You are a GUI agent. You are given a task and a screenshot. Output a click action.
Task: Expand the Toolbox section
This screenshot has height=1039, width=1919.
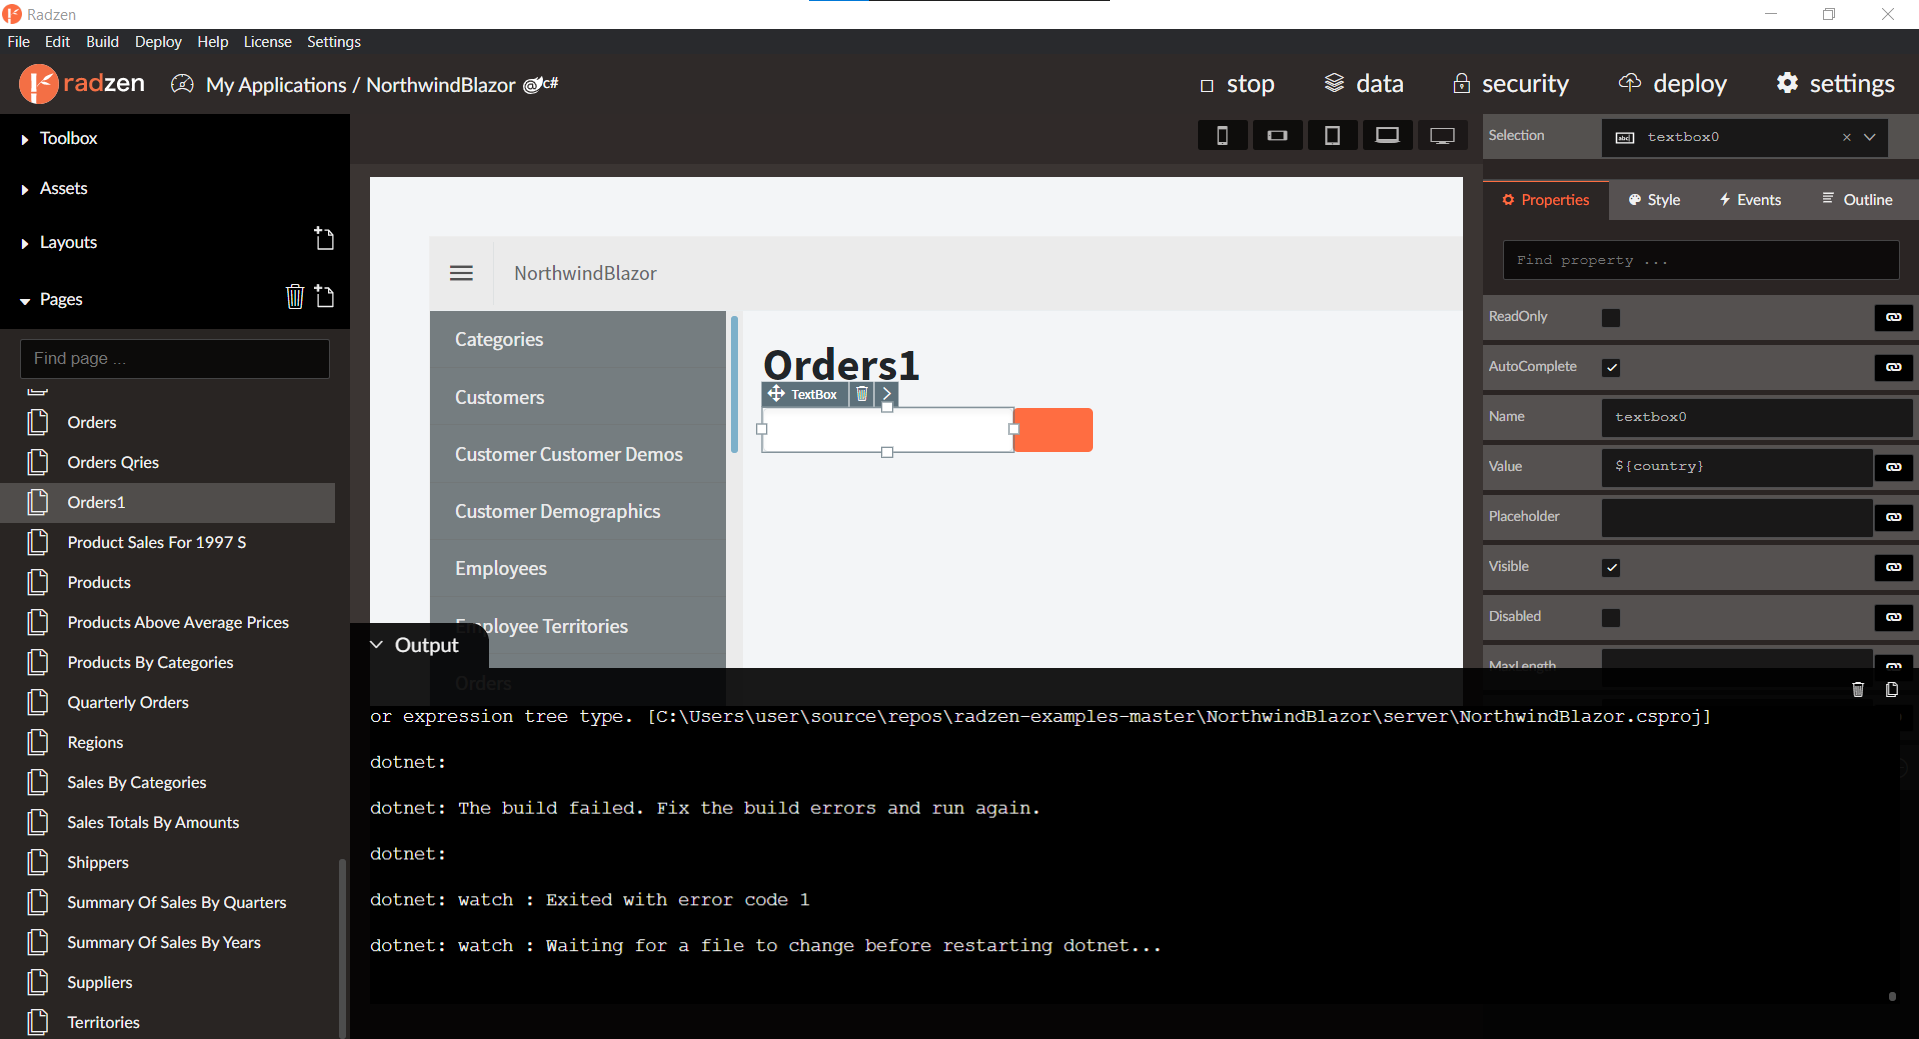coord(68,138)
